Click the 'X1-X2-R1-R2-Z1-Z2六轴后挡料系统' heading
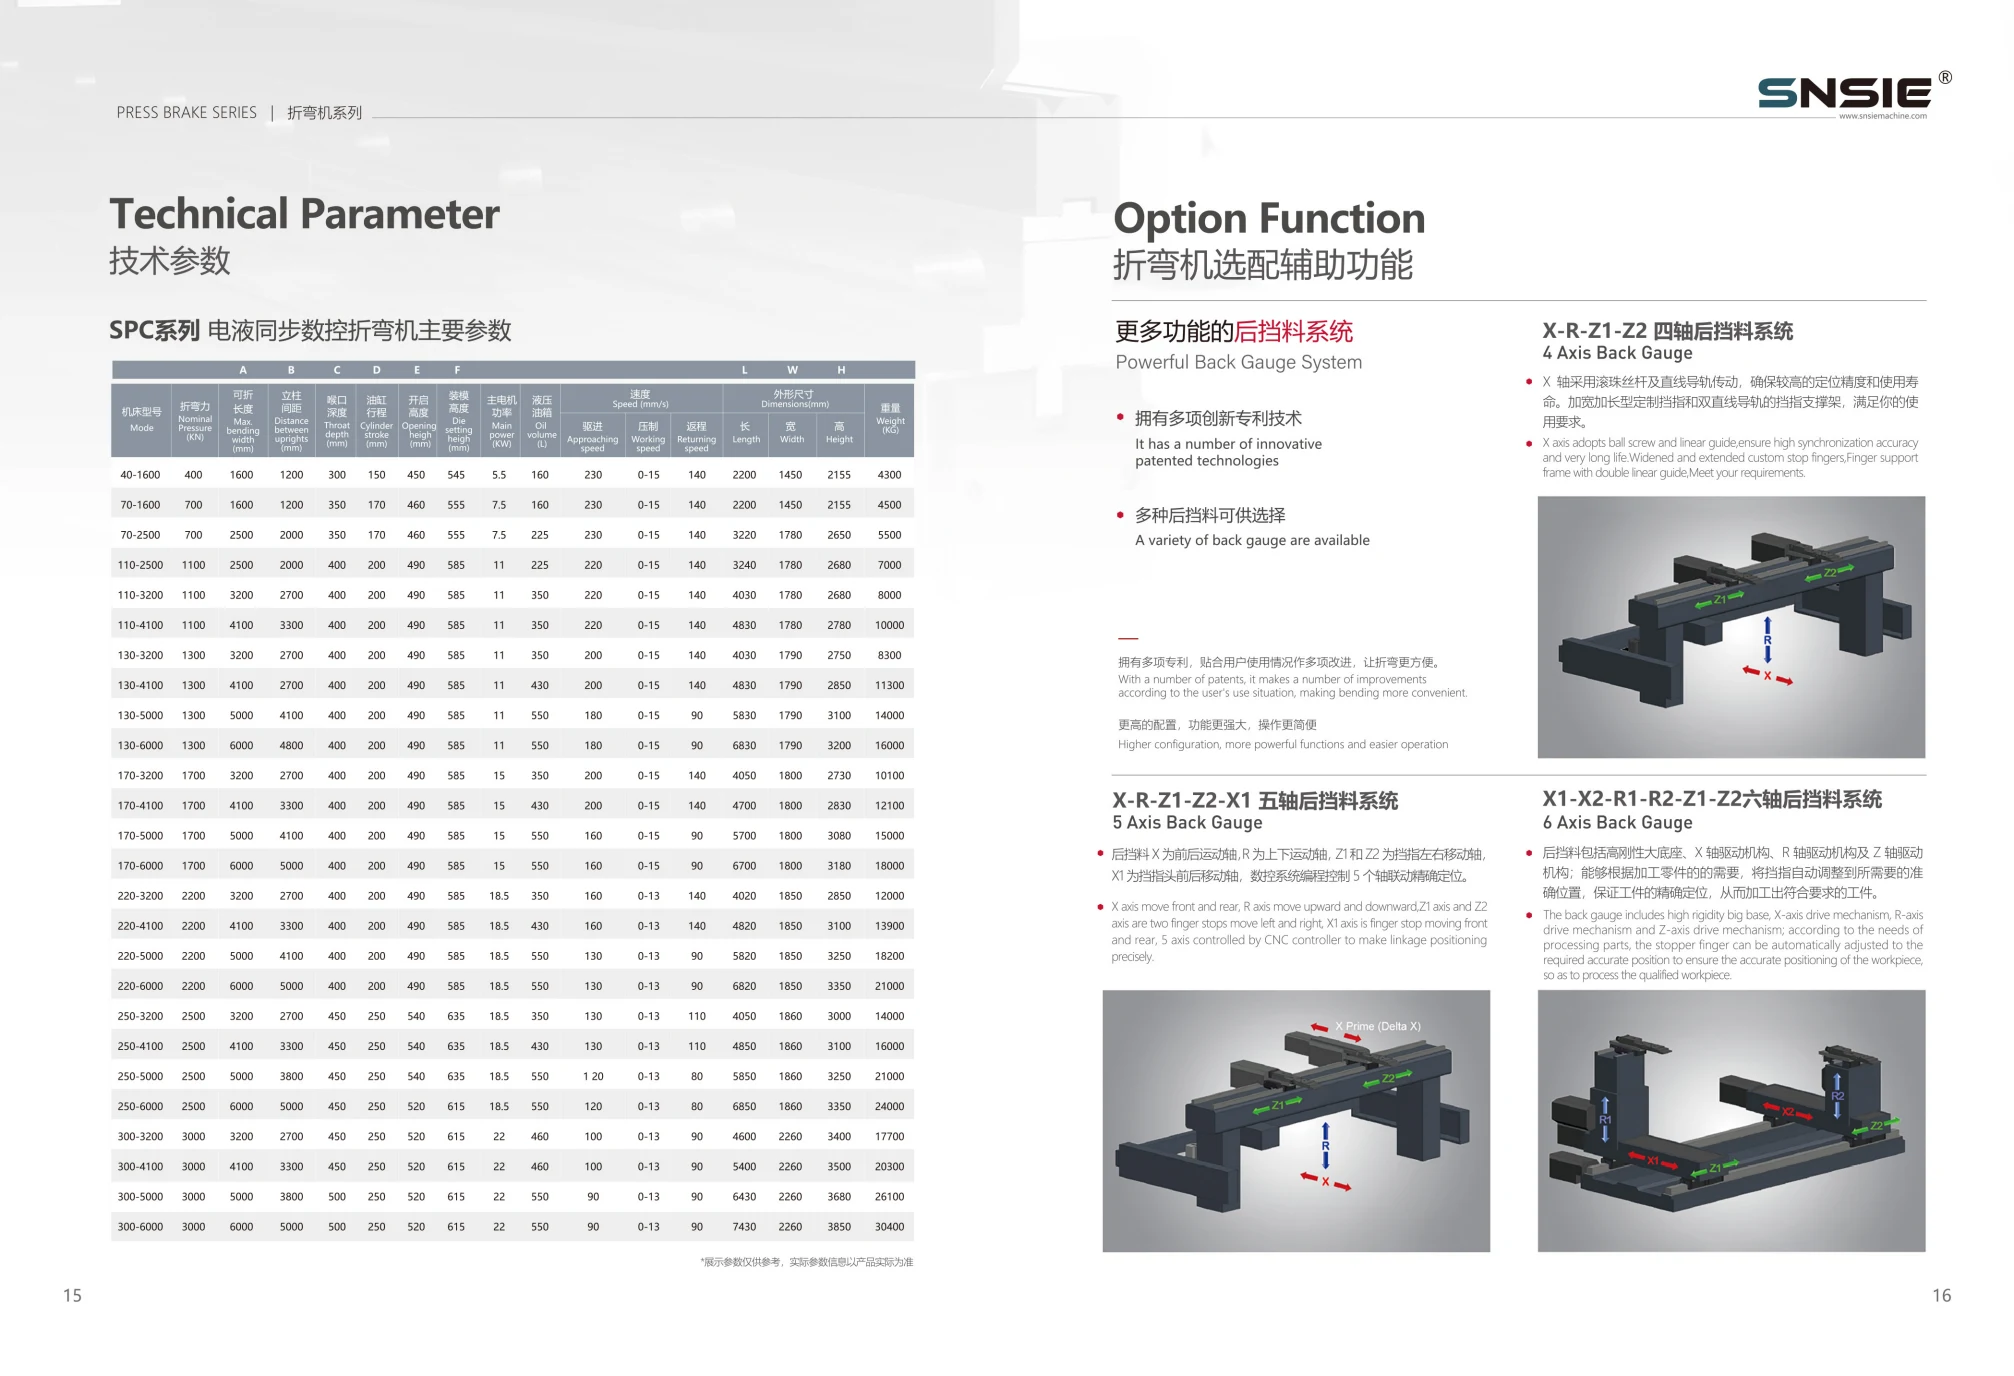Image resolution: width=2014 pixels, height=1376 pixels. click(x=1712, y=799)
